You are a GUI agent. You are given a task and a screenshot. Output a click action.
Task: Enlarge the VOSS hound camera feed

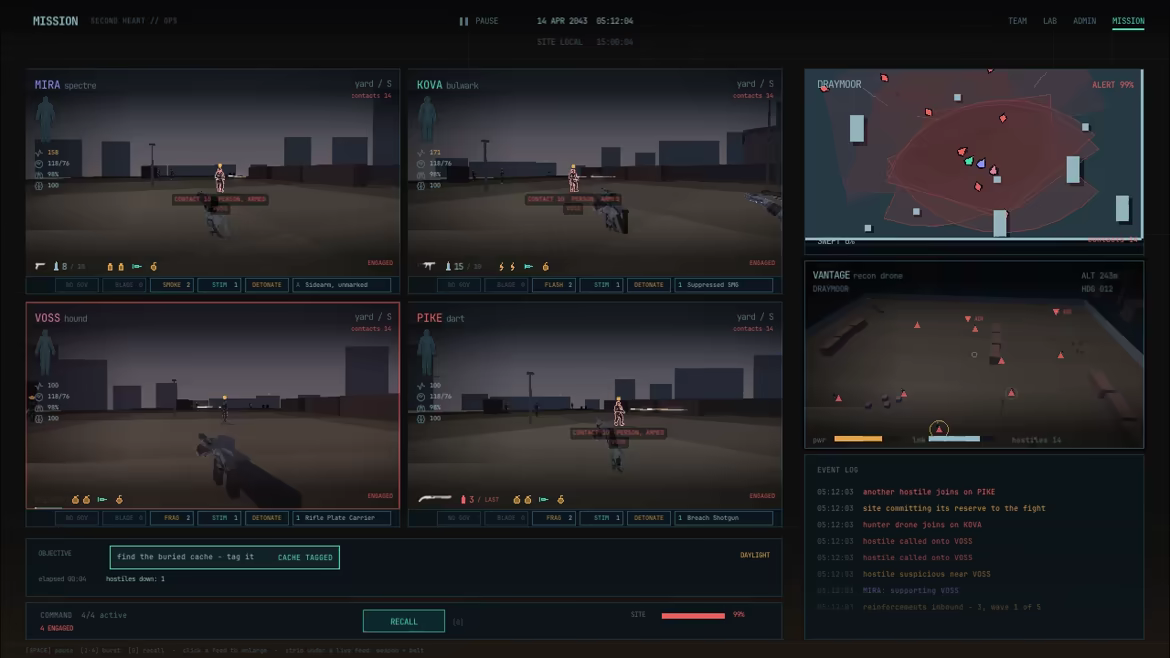coord(213,404)
